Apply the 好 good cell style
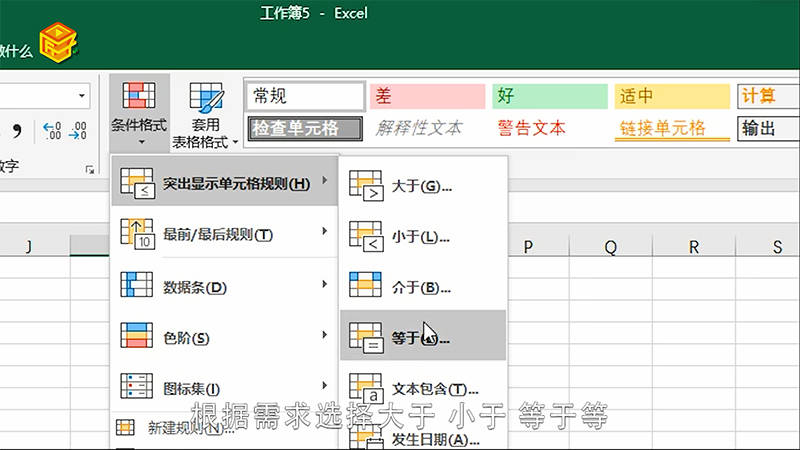The height and width of the screenshot is (450, 800). (x=549, y=96)
